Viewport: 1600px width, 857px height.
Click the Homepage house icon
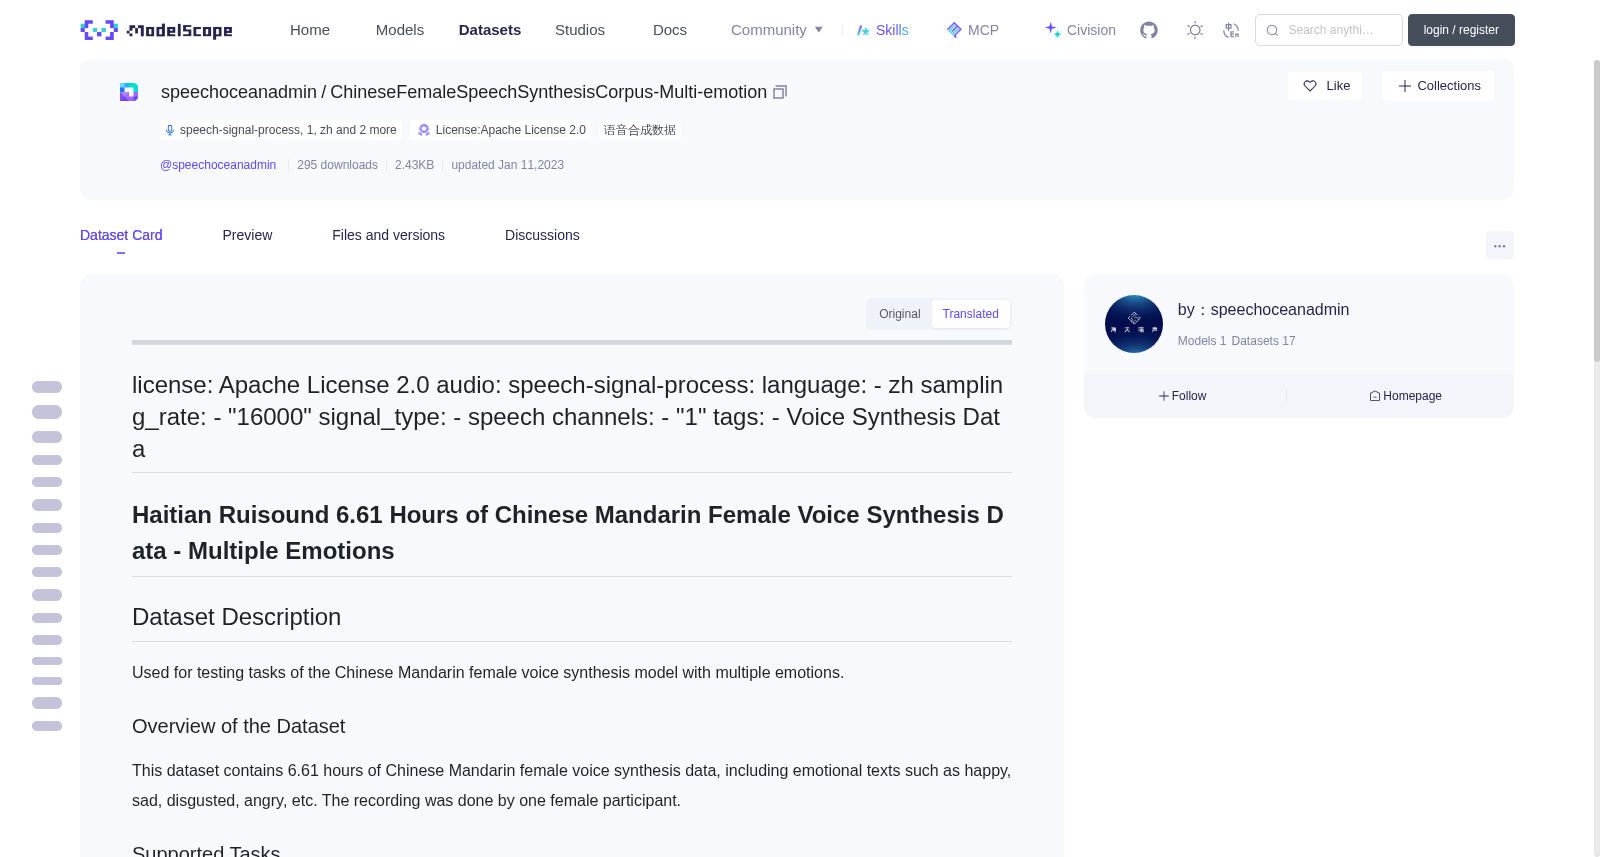click(1375, 396)
